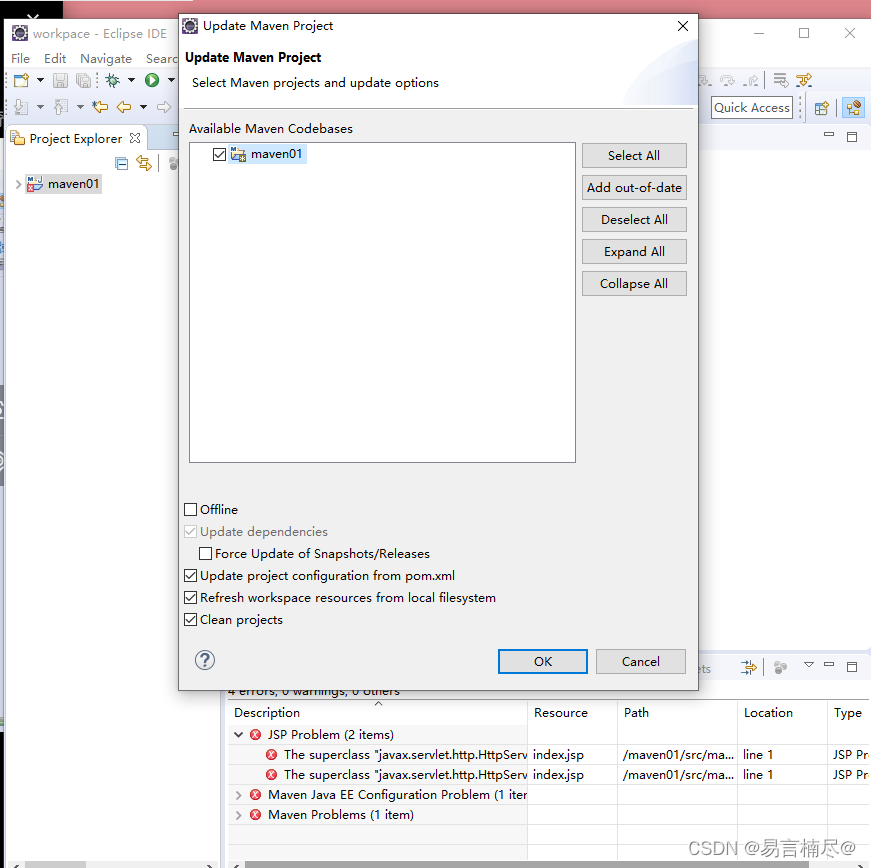Click the Save All icon in Eclipse toolbar
Image resolution: width=871 pixels, height=868 pixels.
[x=83, y=81]
